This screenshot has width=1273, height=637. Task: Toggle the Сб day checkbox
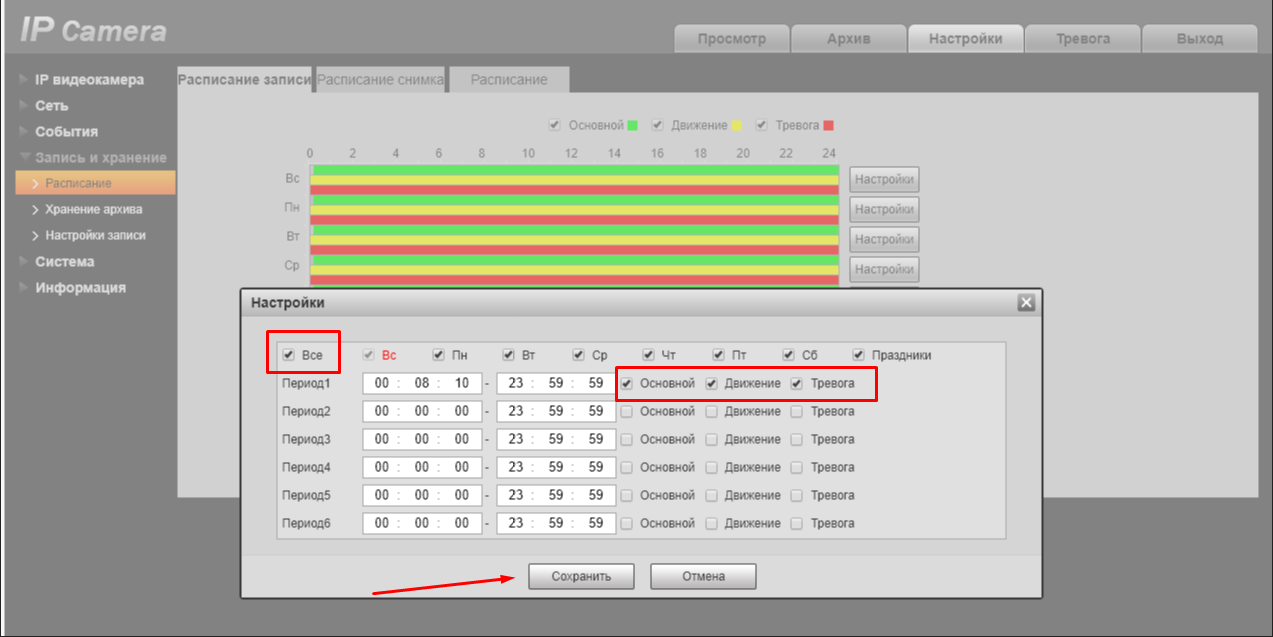[788, 355]
